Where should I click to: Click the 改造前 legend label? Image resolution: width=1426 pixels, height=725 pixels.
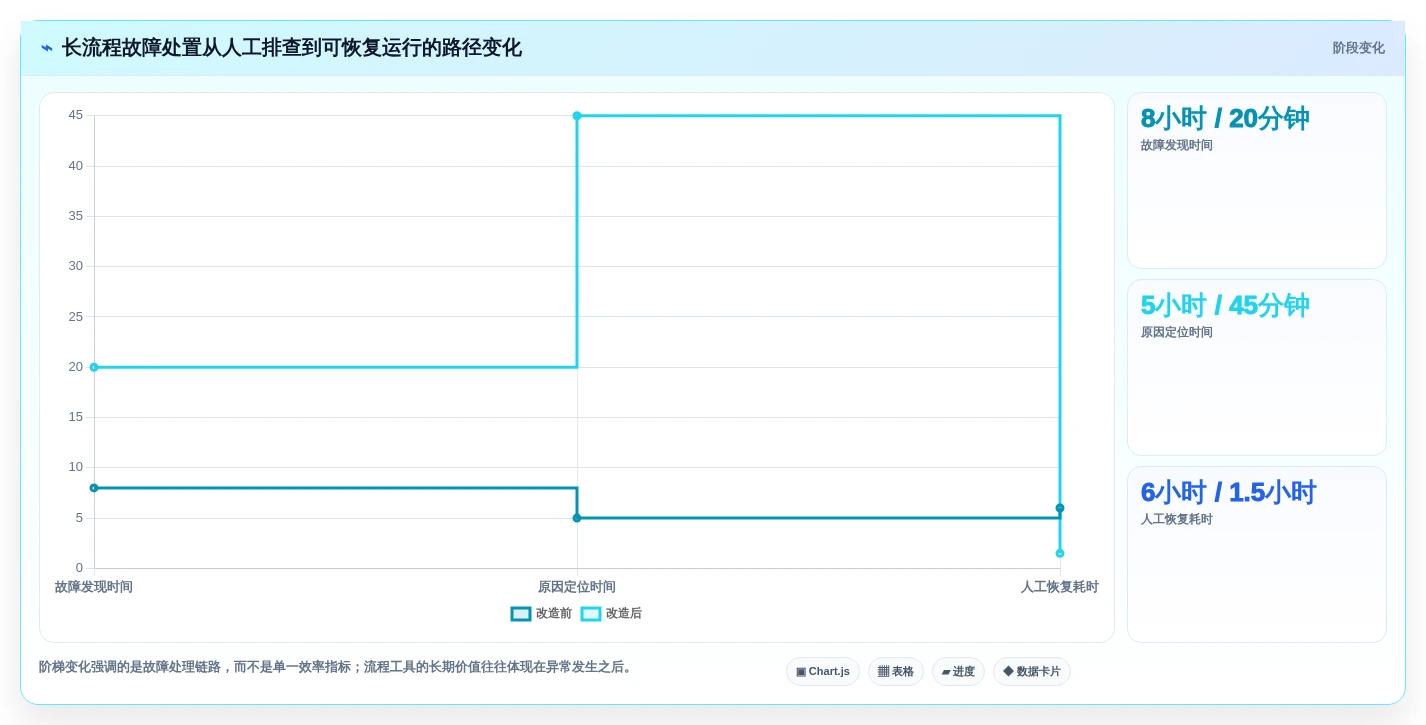[553, 614]
